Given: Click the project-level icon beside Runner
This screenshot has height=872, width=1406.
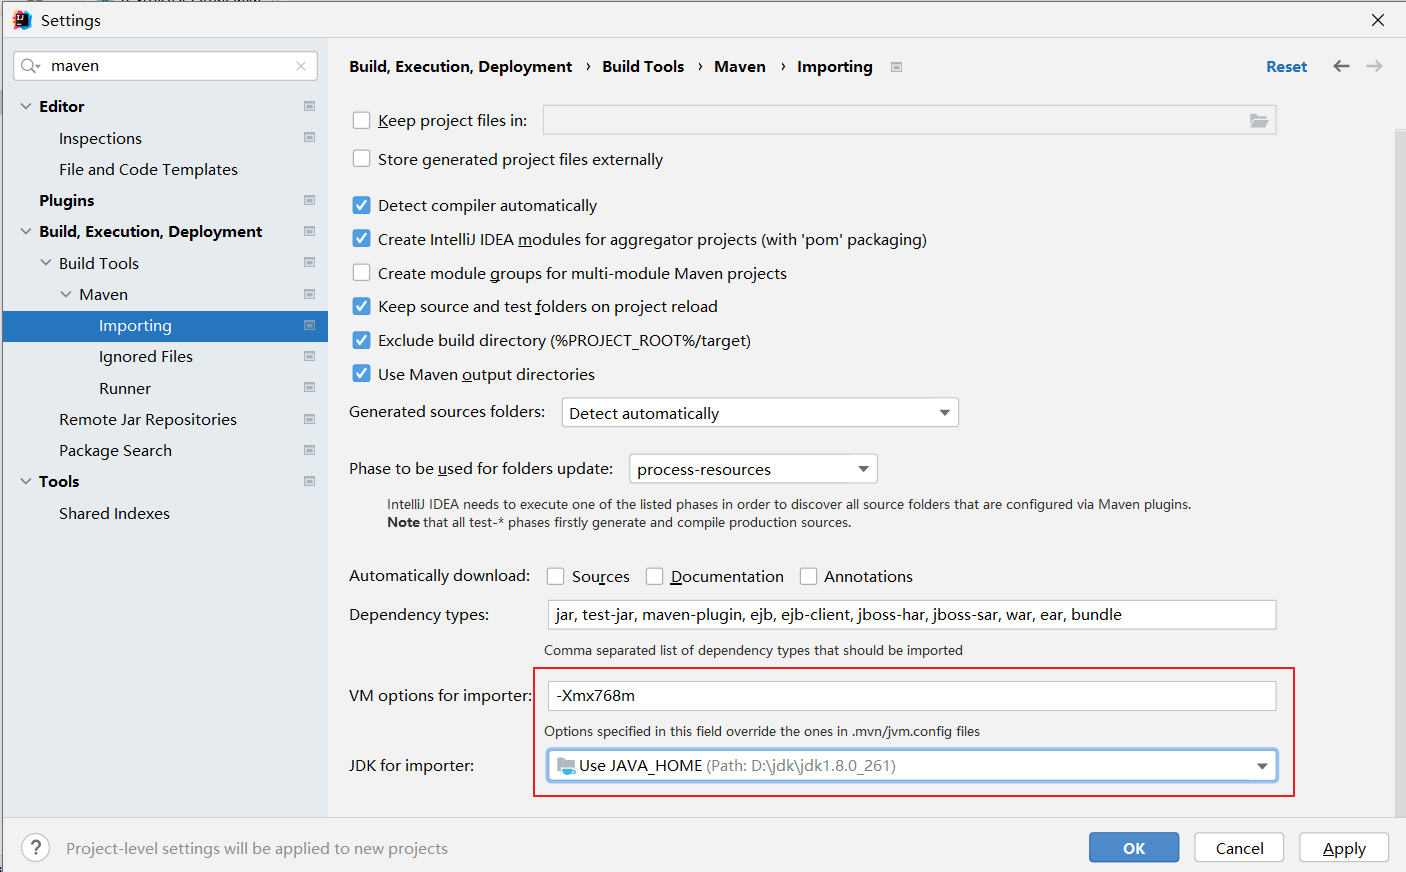Looking at the screenshot, I should tap(310, 388).
